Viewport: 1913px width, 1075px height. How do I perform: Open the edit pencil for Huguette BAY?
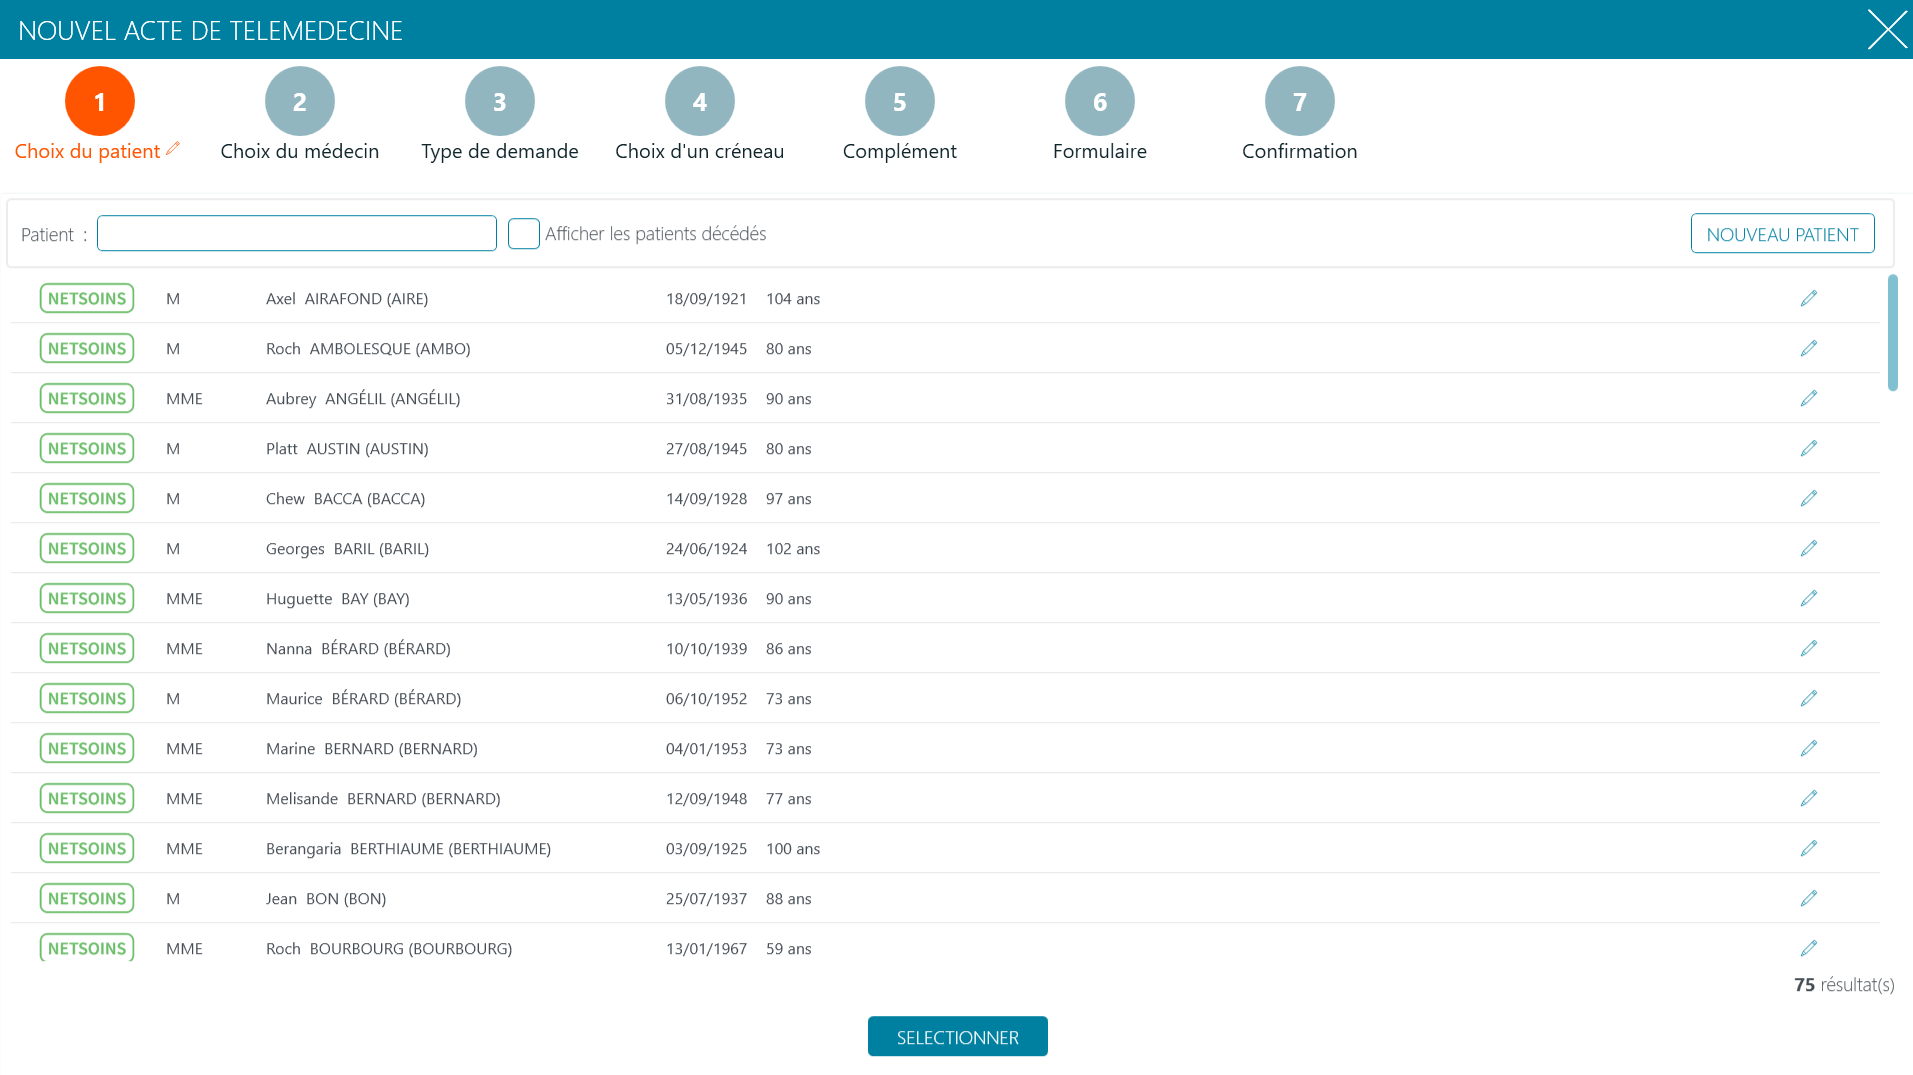pos(1808,598)
